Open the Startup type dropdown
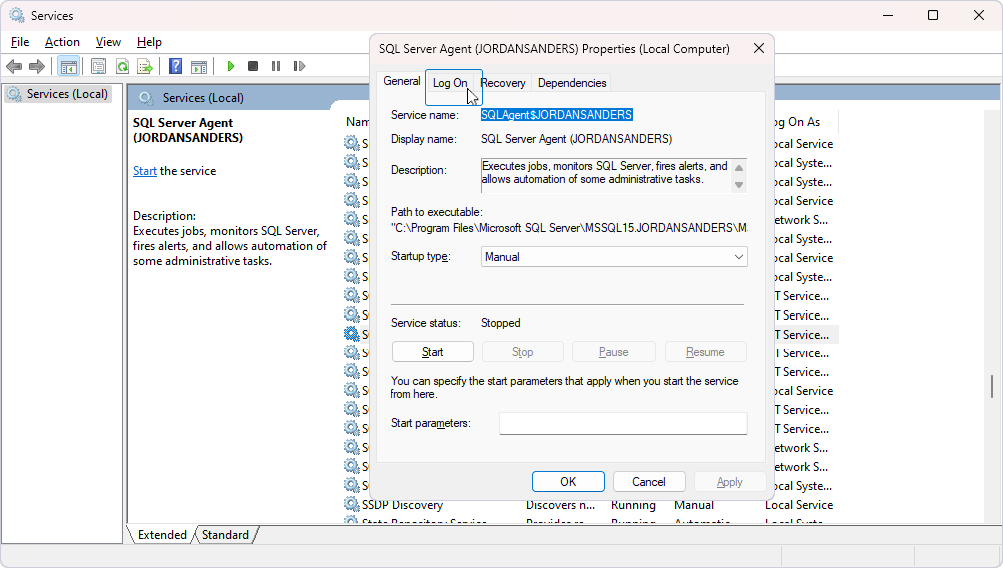Image resolution: width=1003 pixels, height=568 pixels. (x=614, y=257)
